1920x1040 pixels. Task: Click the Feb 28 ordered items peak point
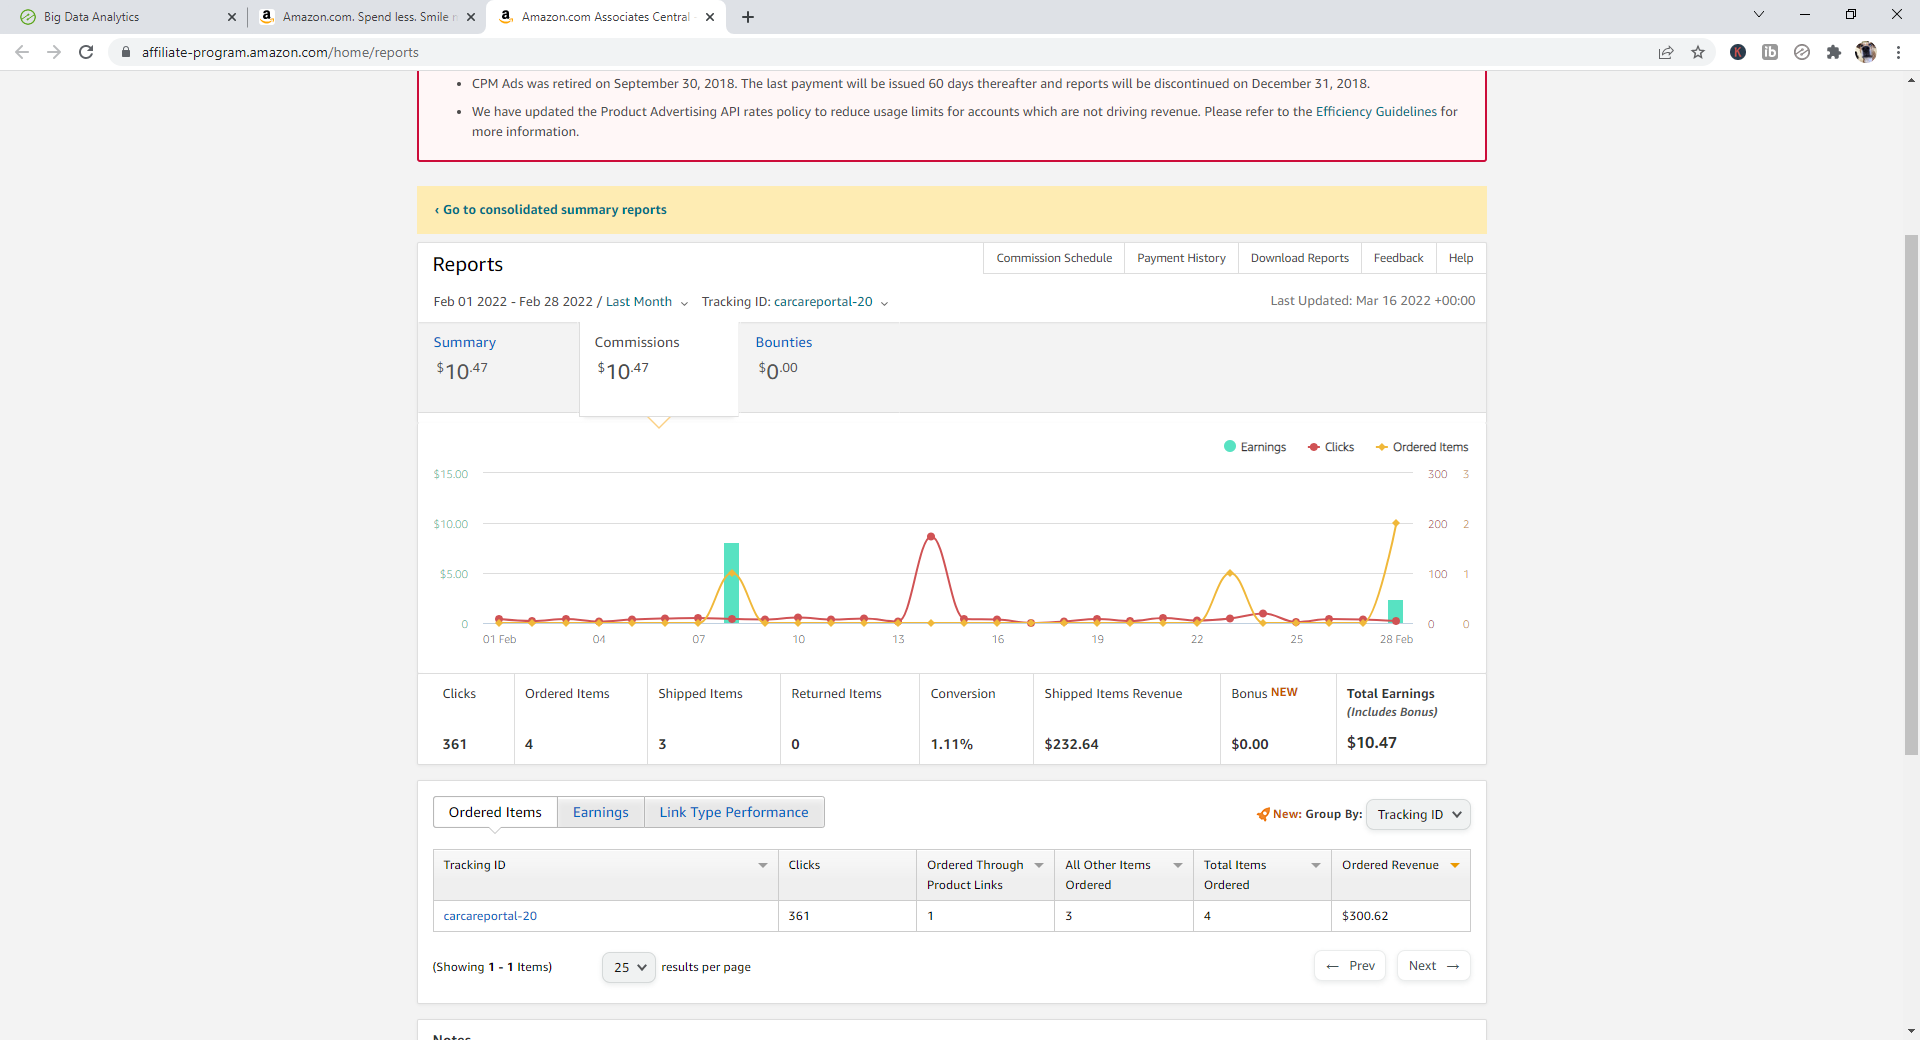(x=1396, y=523)
